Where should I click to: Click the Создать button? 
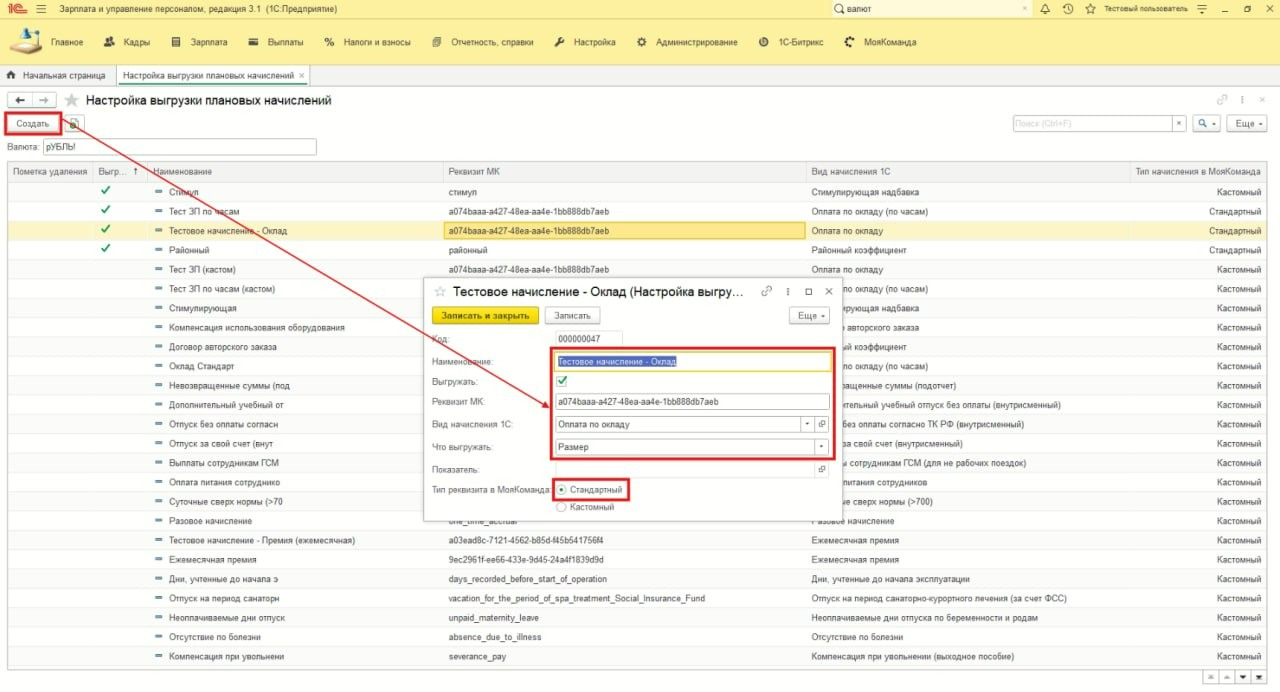tap(32, 124)
